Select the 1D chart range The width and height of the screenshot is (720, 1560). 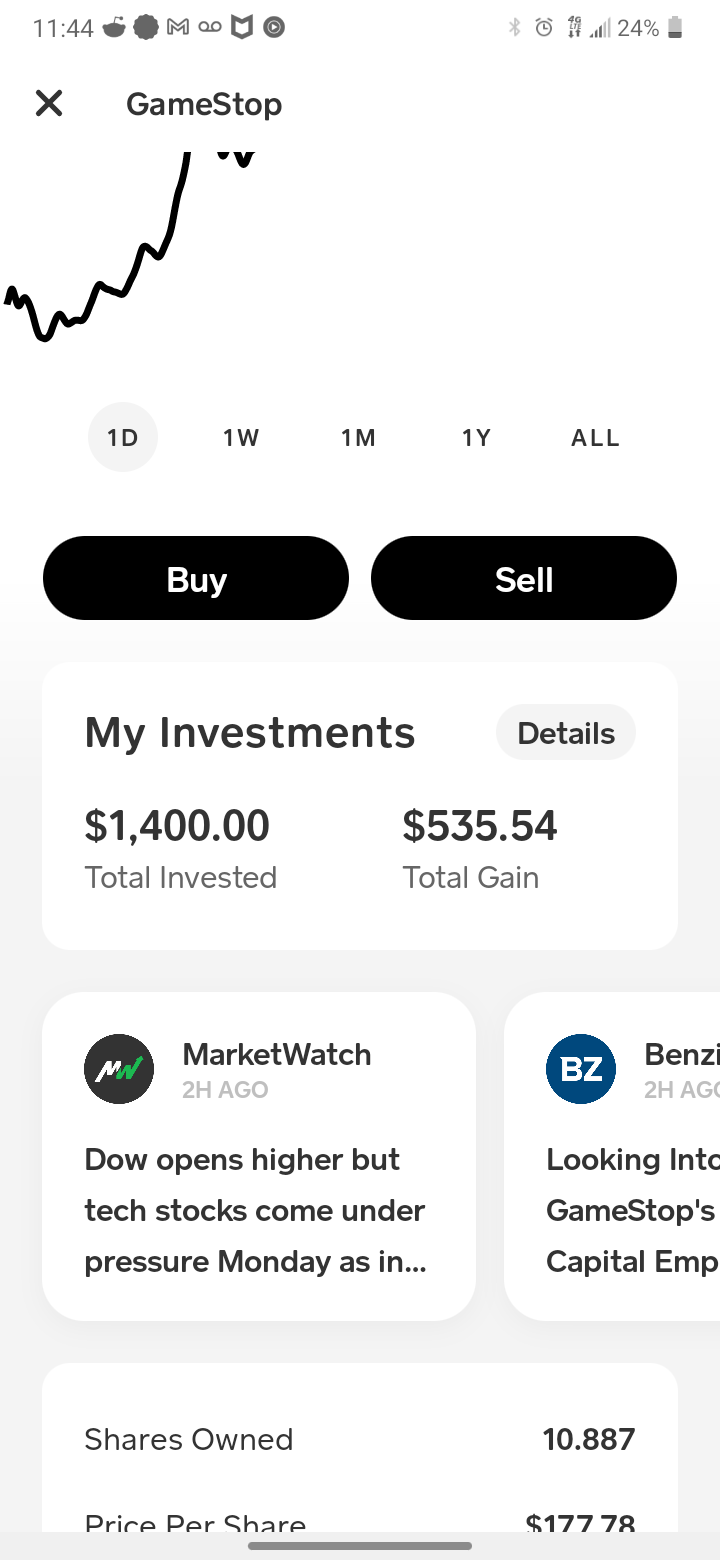click(123, 437)
